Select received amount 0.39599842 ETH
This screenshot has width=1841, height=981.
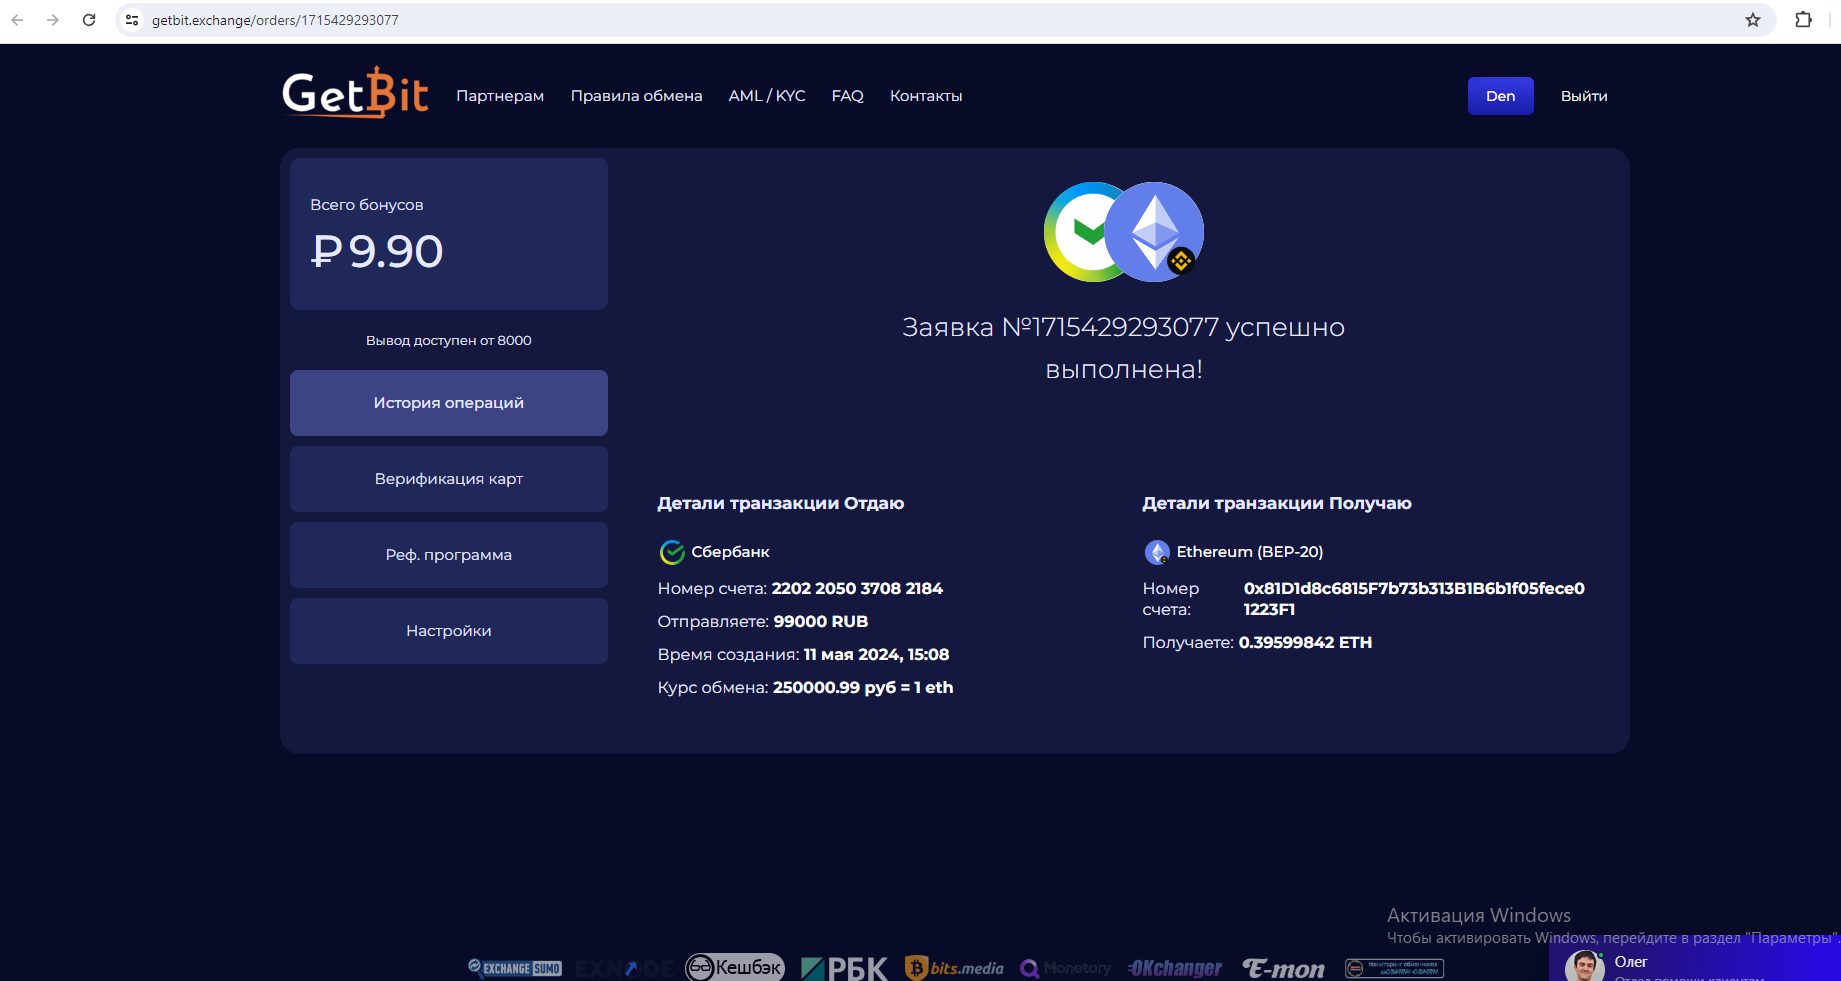[x=1305, y=643]
